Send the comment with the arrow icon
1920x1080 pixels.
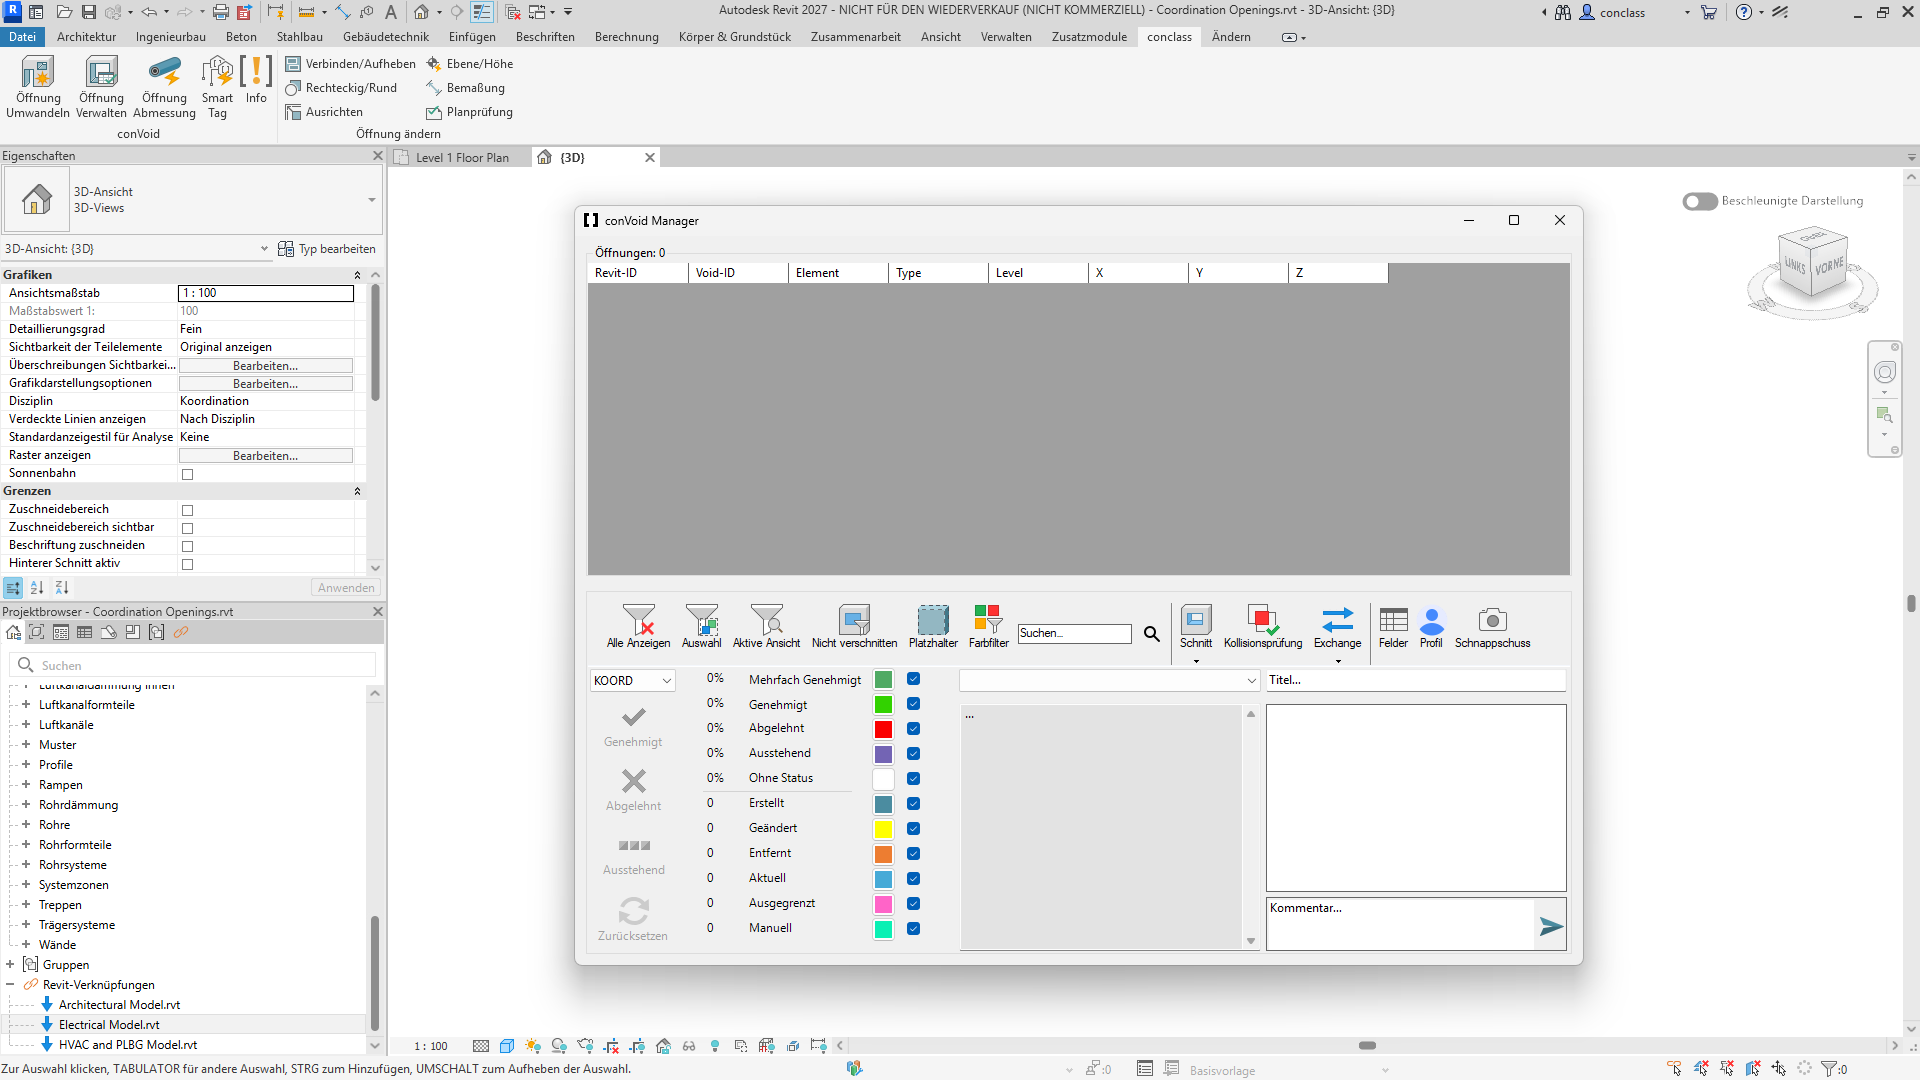[x=1551, y=926]
